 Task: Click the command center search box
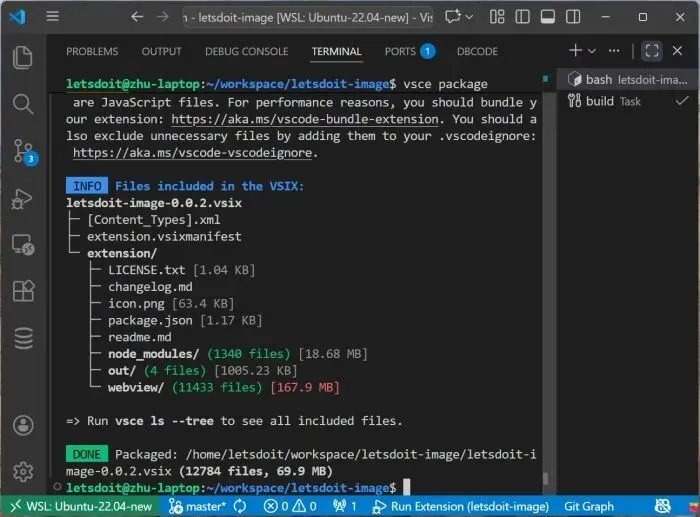308,17
